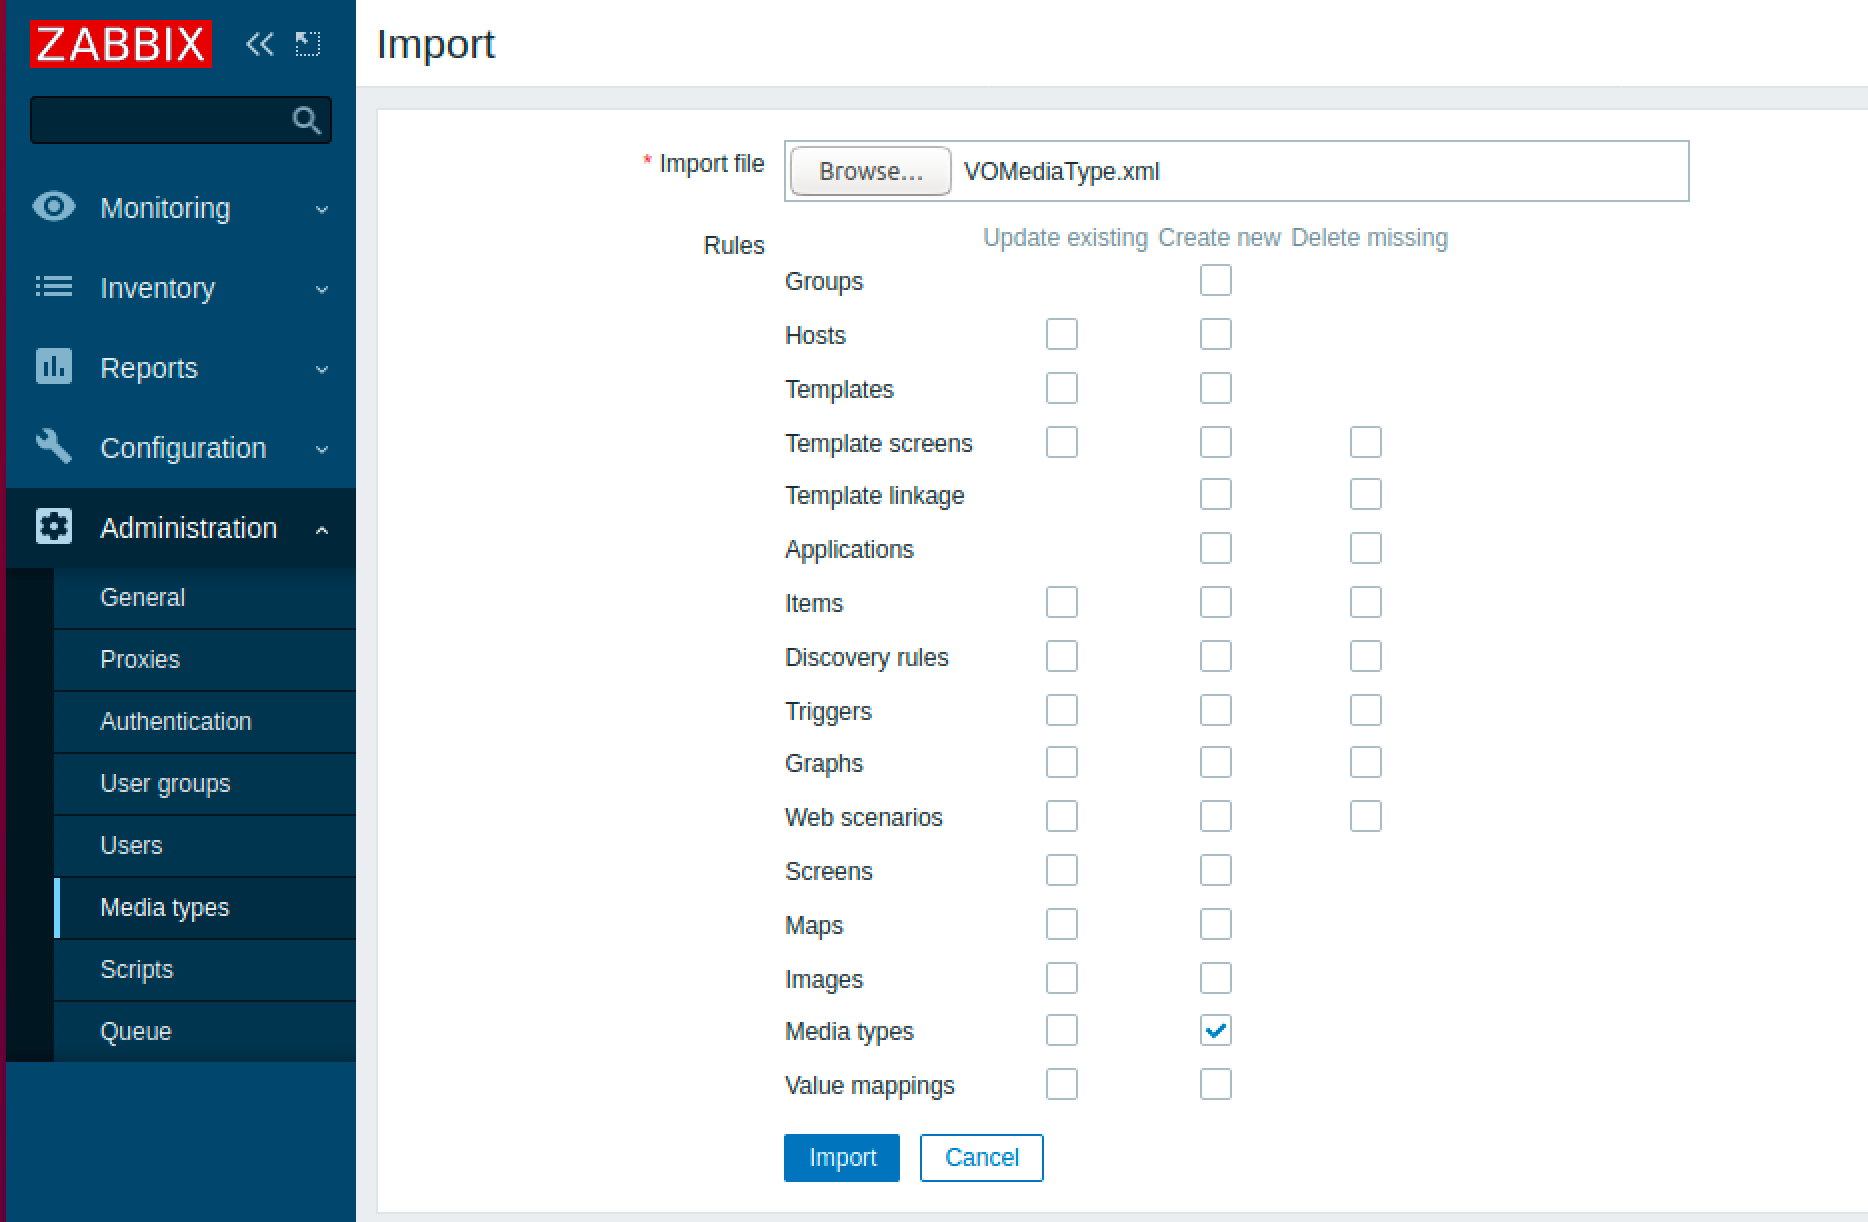This screenshot has width=1868, height=1222.
Task: Select the Inventory list icon
Action: coord(53,287)
